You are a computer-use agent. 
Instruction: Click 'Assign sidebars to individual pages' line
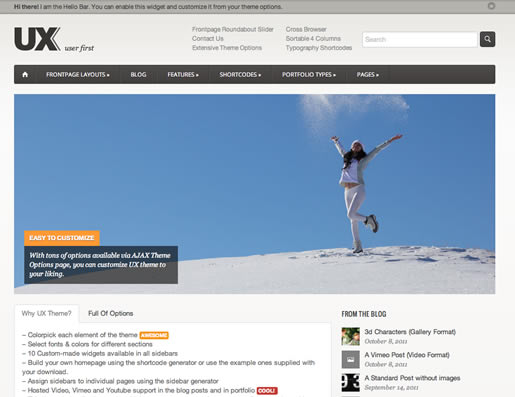(x=120, y=381)
